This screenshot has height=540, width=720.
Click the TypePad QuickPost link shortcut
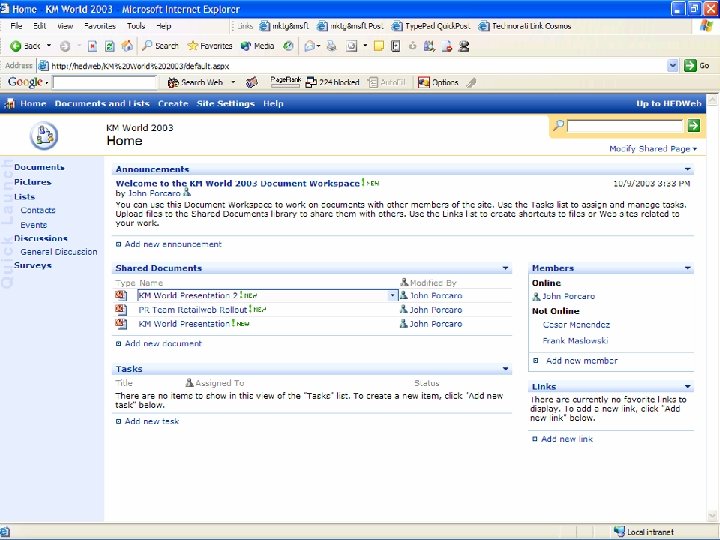click(431, 26)
